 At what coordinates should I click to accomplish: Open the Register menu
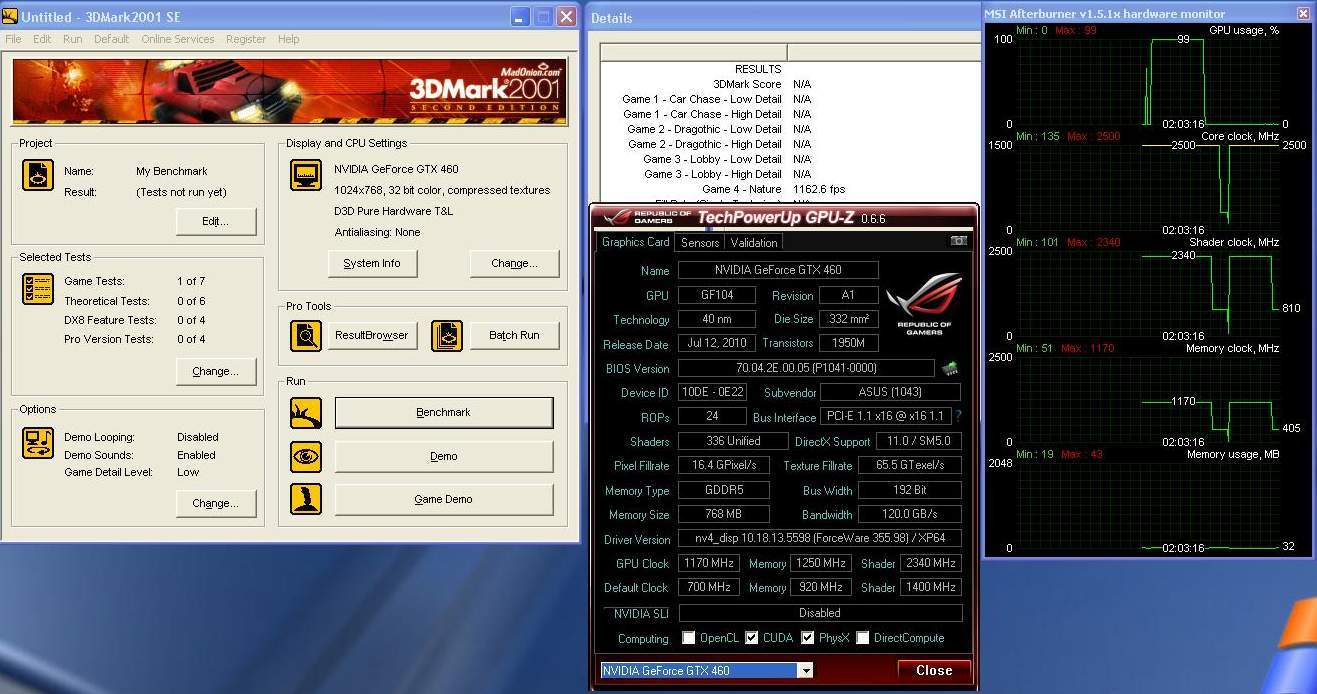tap(246, 39)
